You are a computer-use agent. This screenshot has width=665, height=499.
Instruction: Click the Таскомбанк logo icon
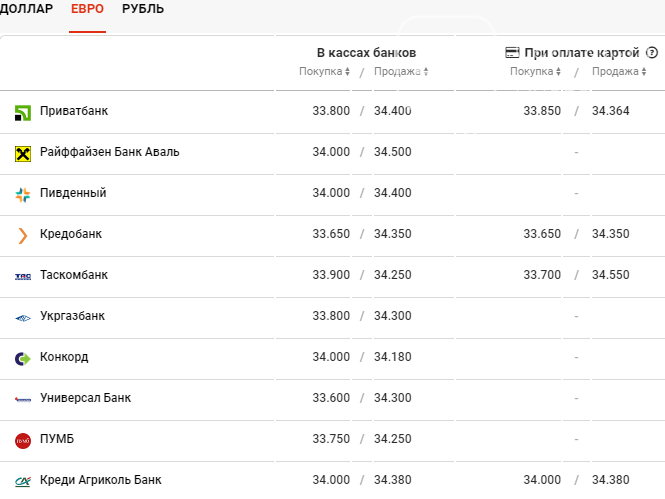(23, 277)
